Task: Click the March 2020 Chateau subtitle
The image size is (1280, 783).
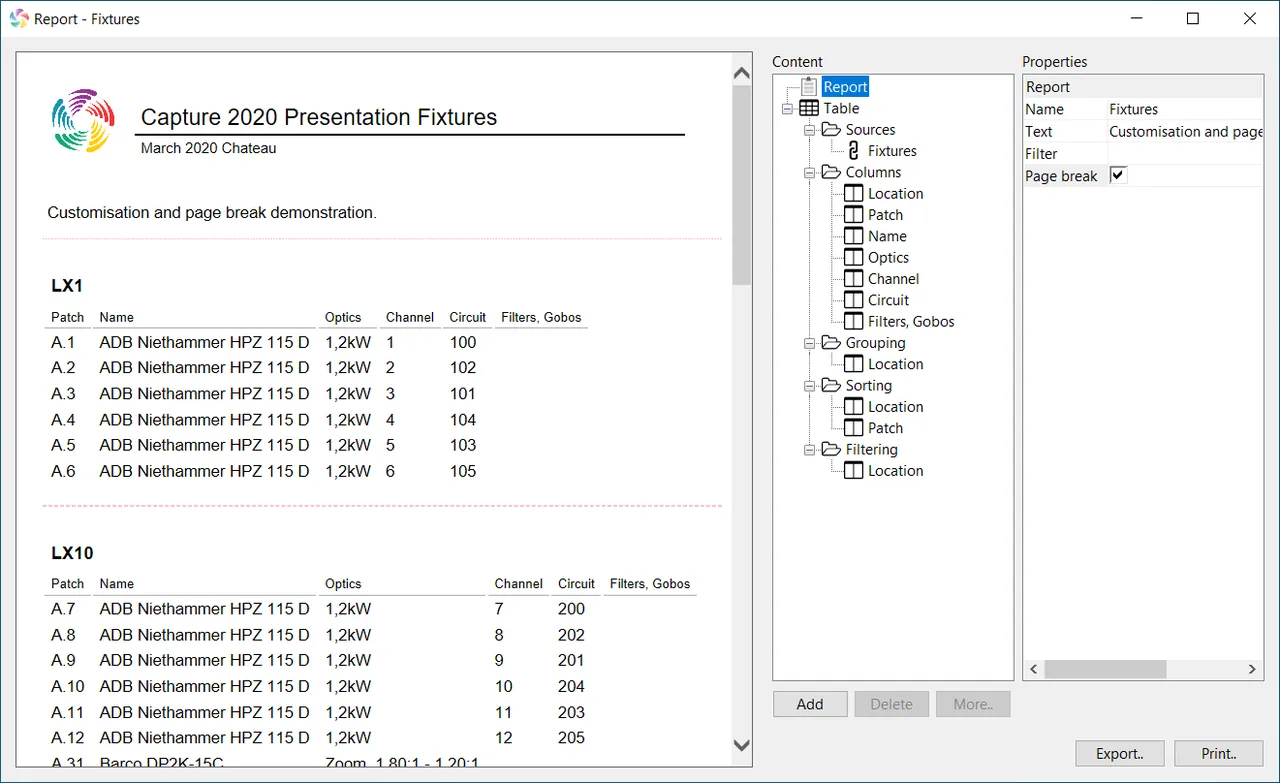Action: 209,148
